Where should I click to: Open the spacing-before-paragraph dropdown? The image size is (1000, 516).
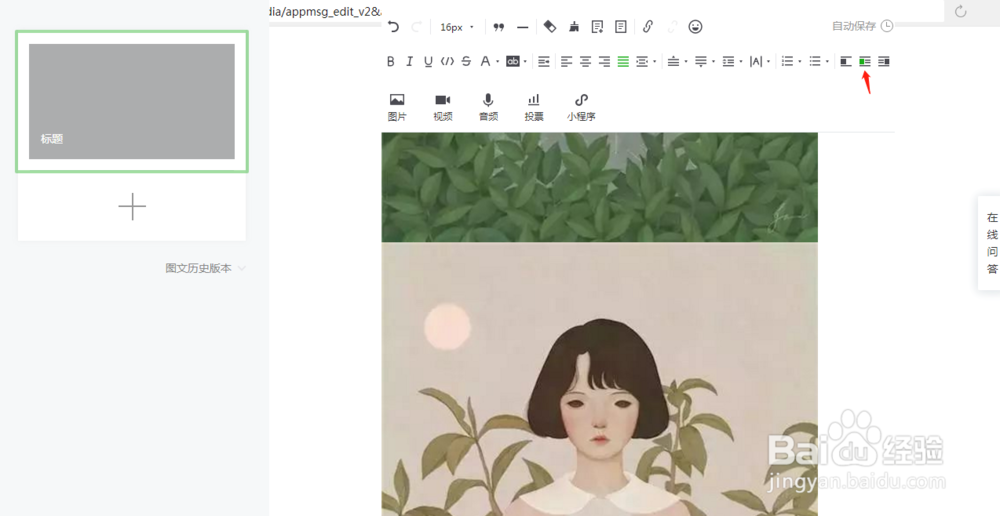pyautogui.click(x=677, y=61)
